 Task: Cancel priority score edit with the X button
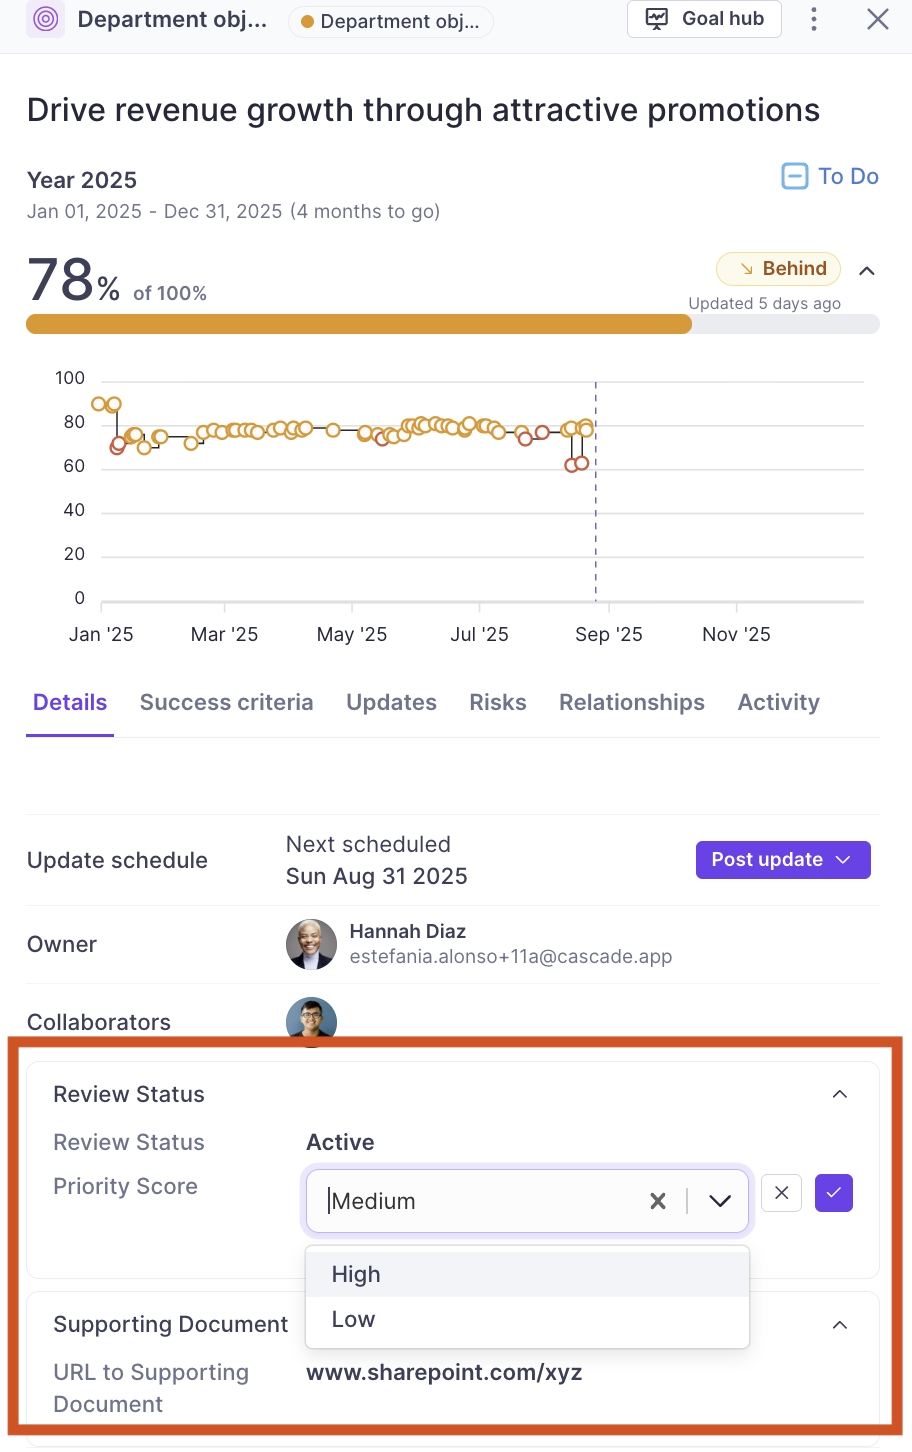[782, 1192]
